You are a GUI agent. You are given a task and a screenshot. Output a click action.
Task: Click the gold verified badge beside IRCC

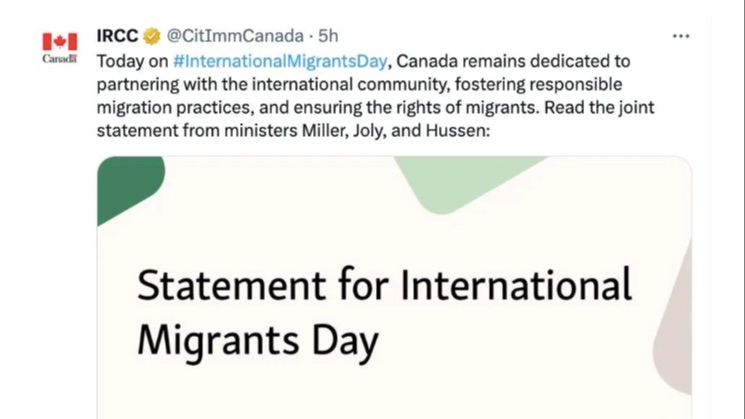pos(152,36)
